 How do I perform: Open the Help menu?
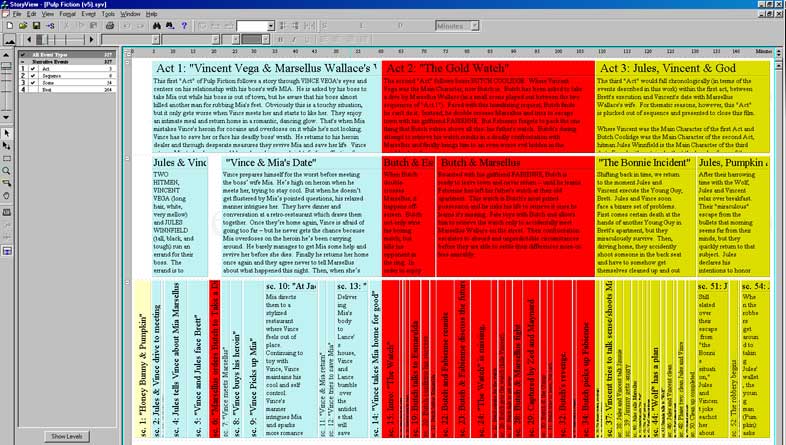pyautogui.click(x=151, y=14)
